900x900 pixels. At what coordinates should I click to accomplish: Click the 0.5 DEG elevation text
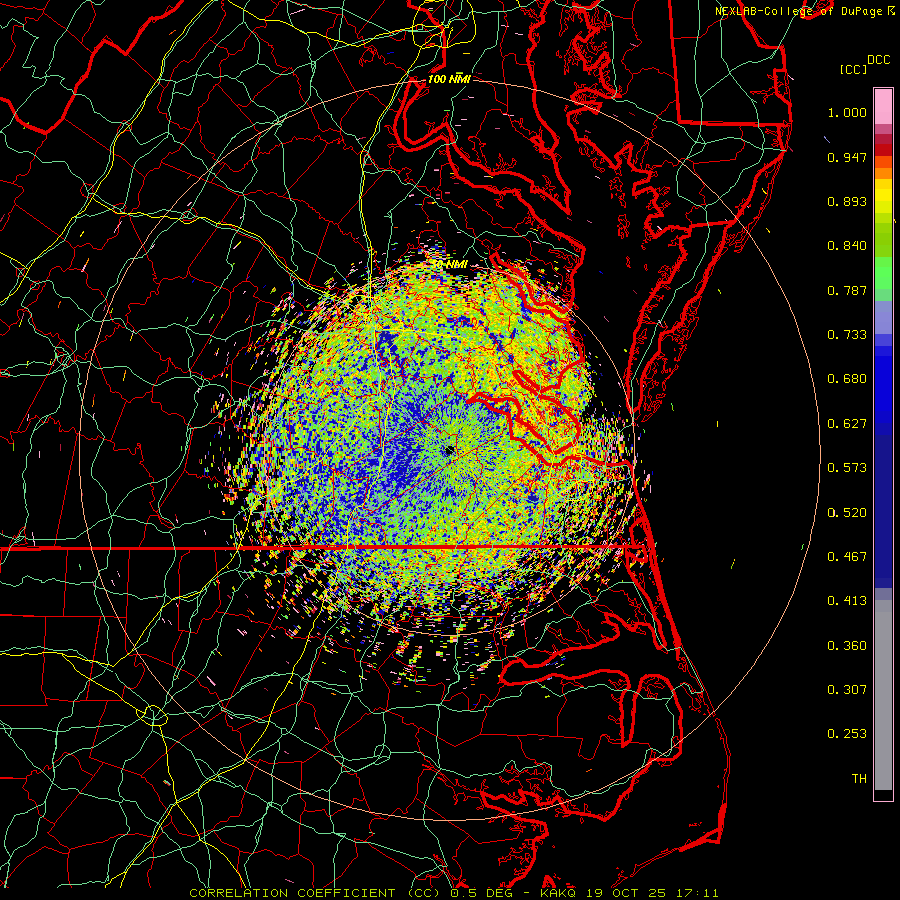tap(481, 893)
